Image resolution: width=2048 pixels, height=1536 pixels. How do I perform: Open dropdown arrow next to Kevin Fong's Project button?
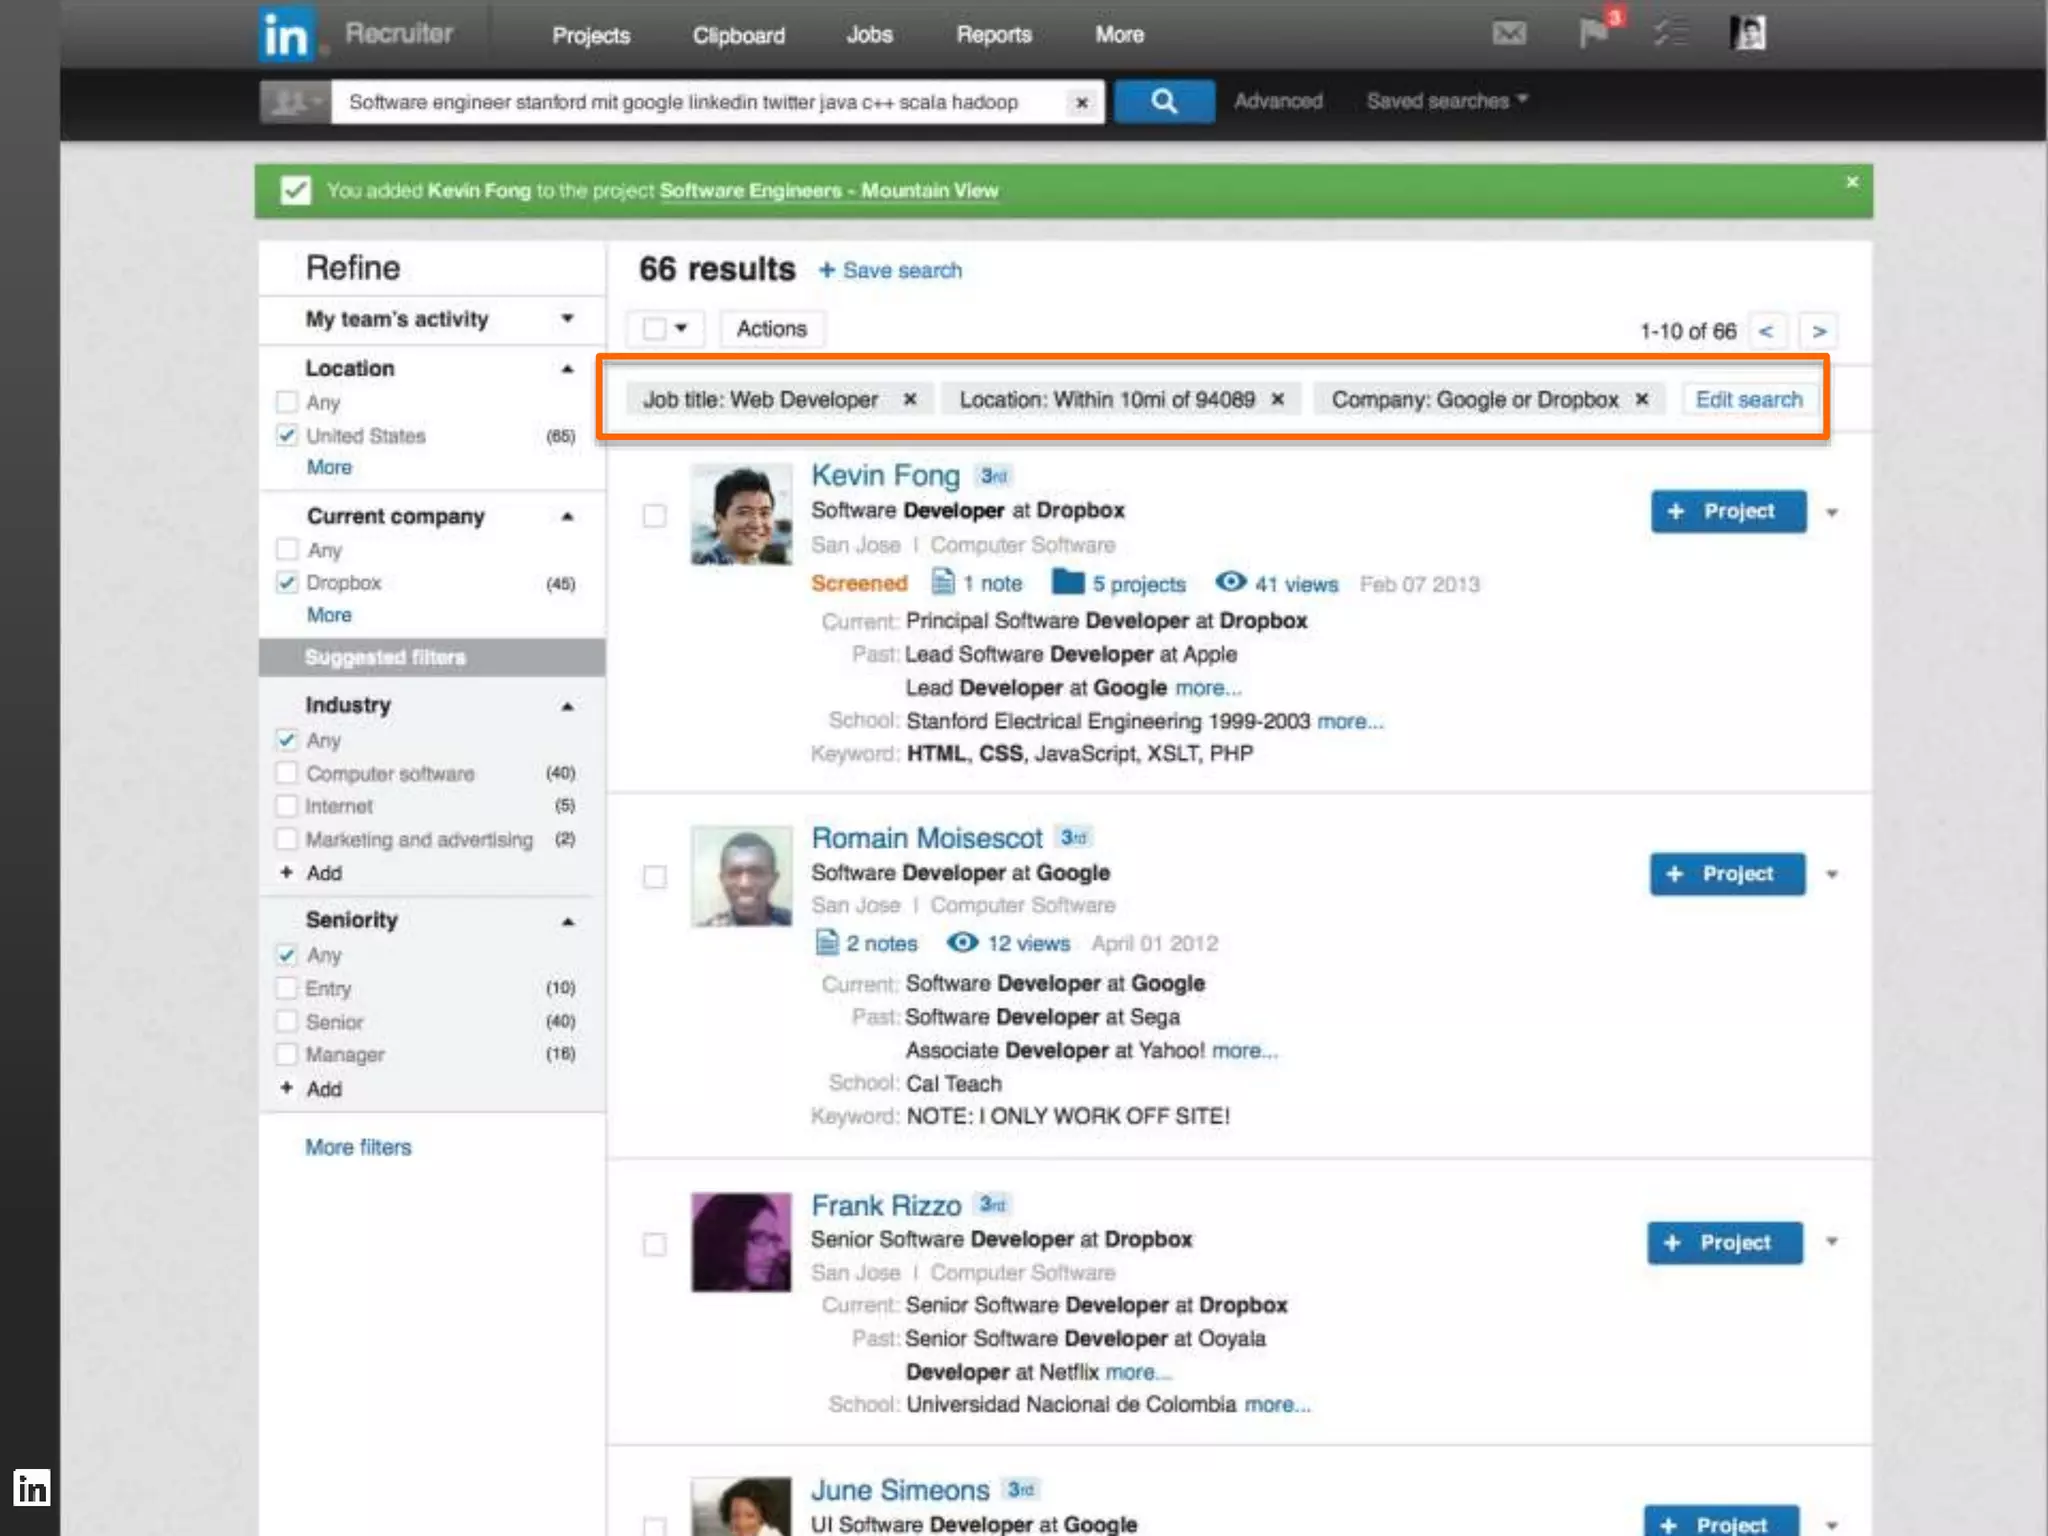point(1831,512)
